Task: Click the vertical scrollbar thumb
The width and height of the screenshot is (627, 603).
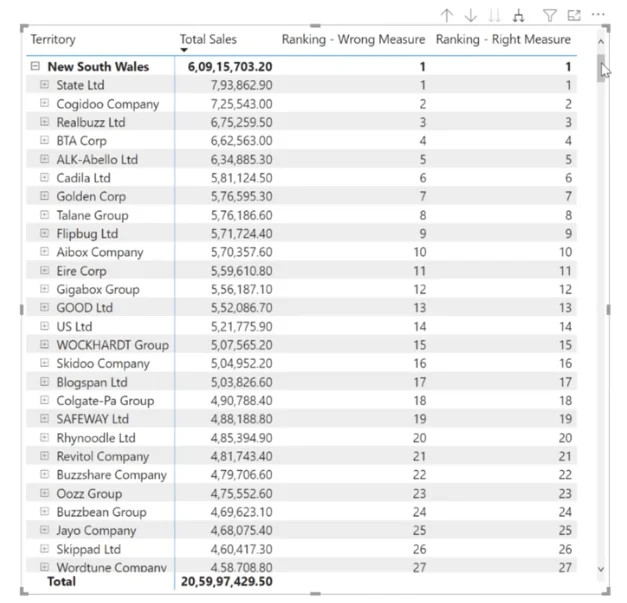Action: (601, 68)
